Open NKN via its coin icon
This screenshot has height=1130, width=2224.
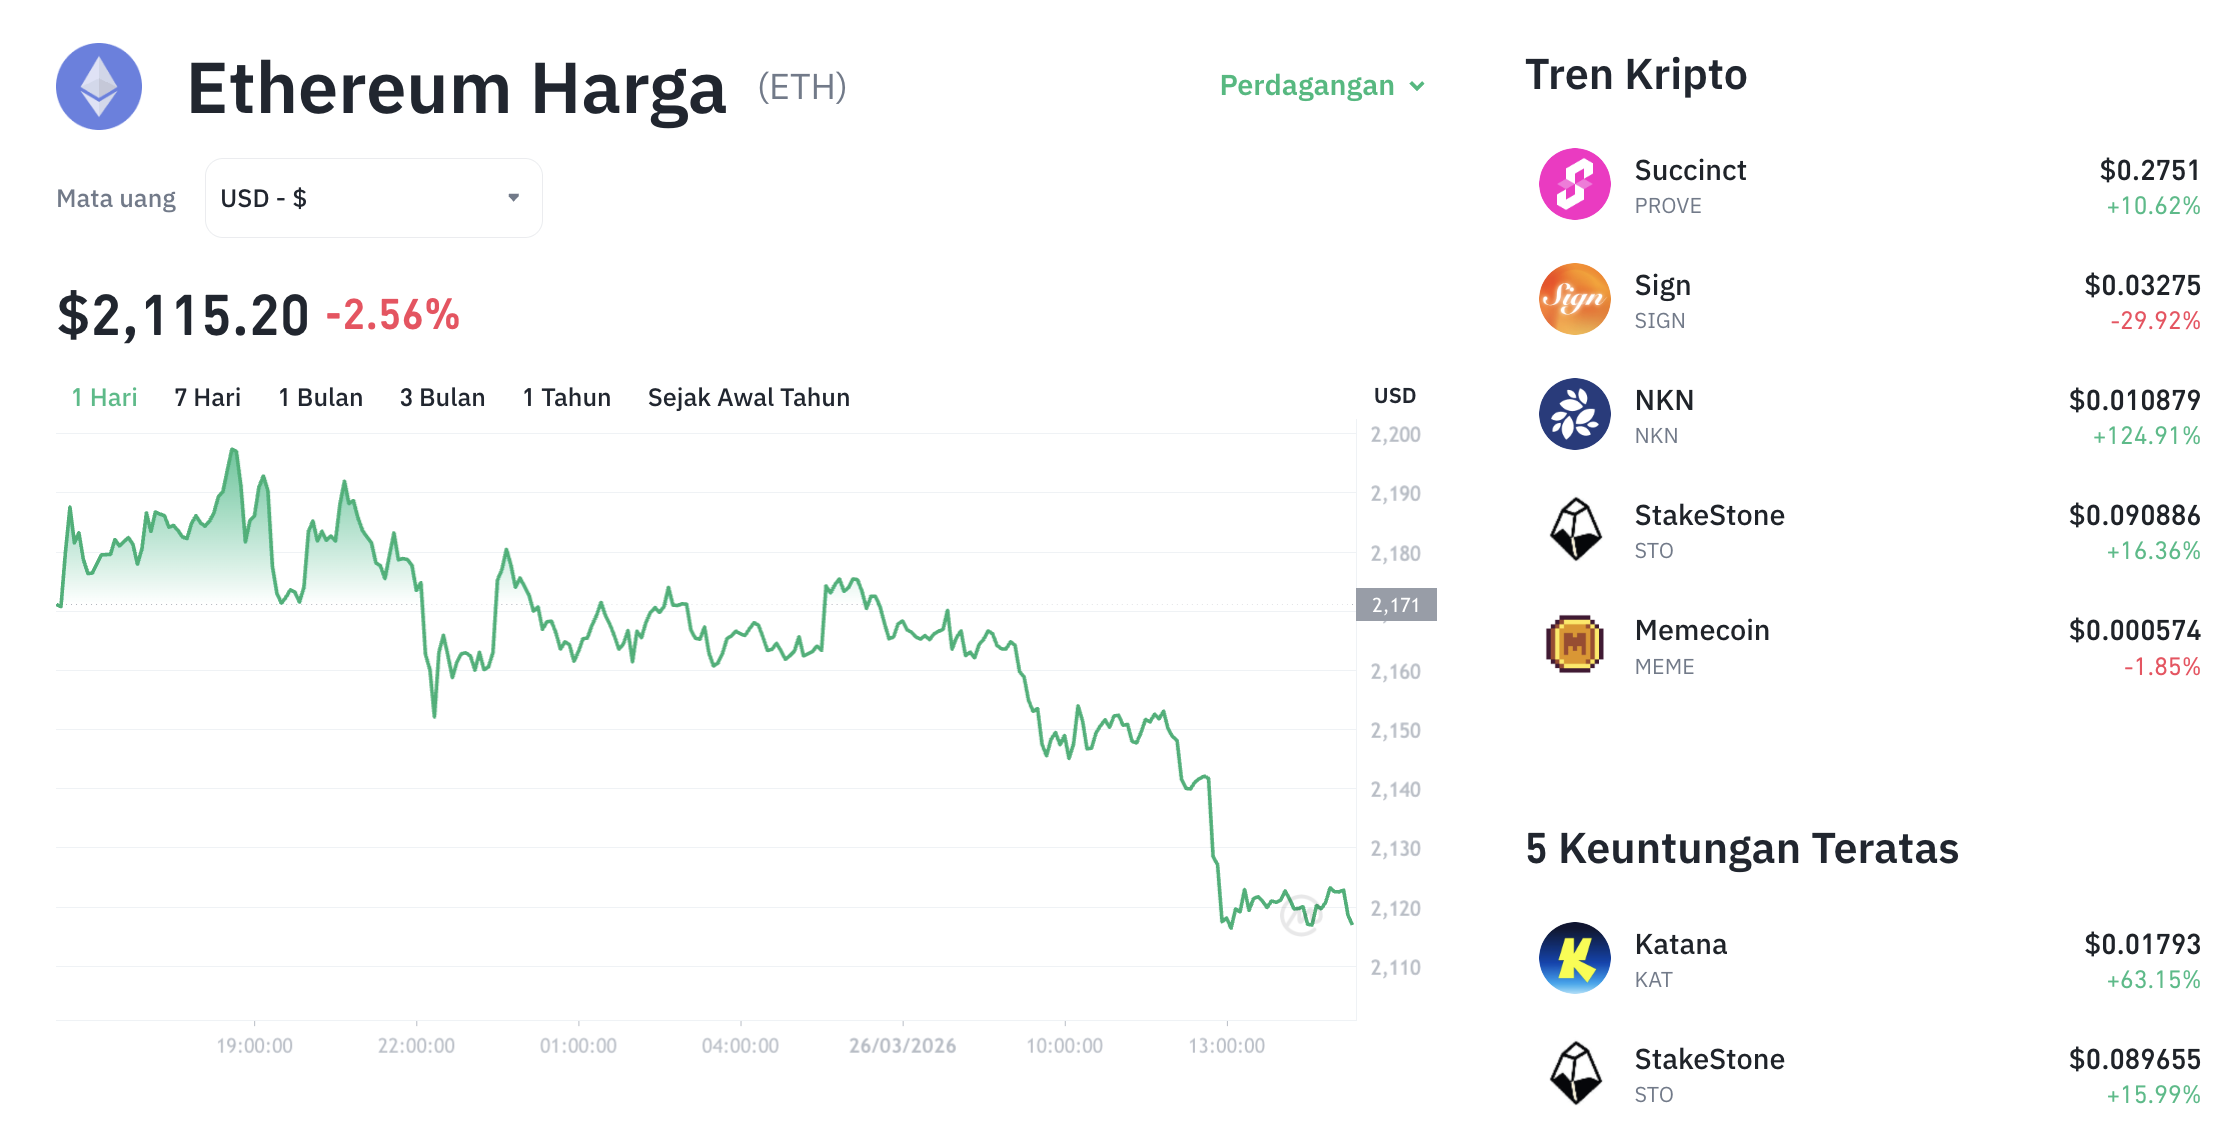(x=1573, y=413)
